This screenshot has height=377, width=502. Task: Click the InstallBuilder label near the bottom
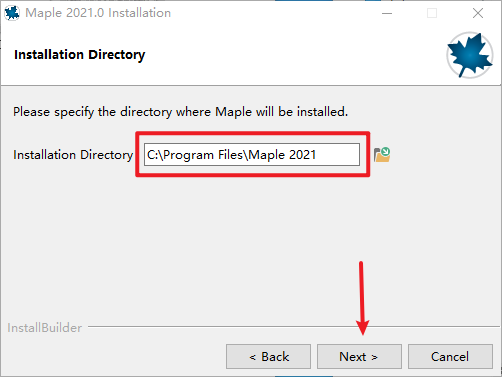pyautogui.click(x=44, y=328)
